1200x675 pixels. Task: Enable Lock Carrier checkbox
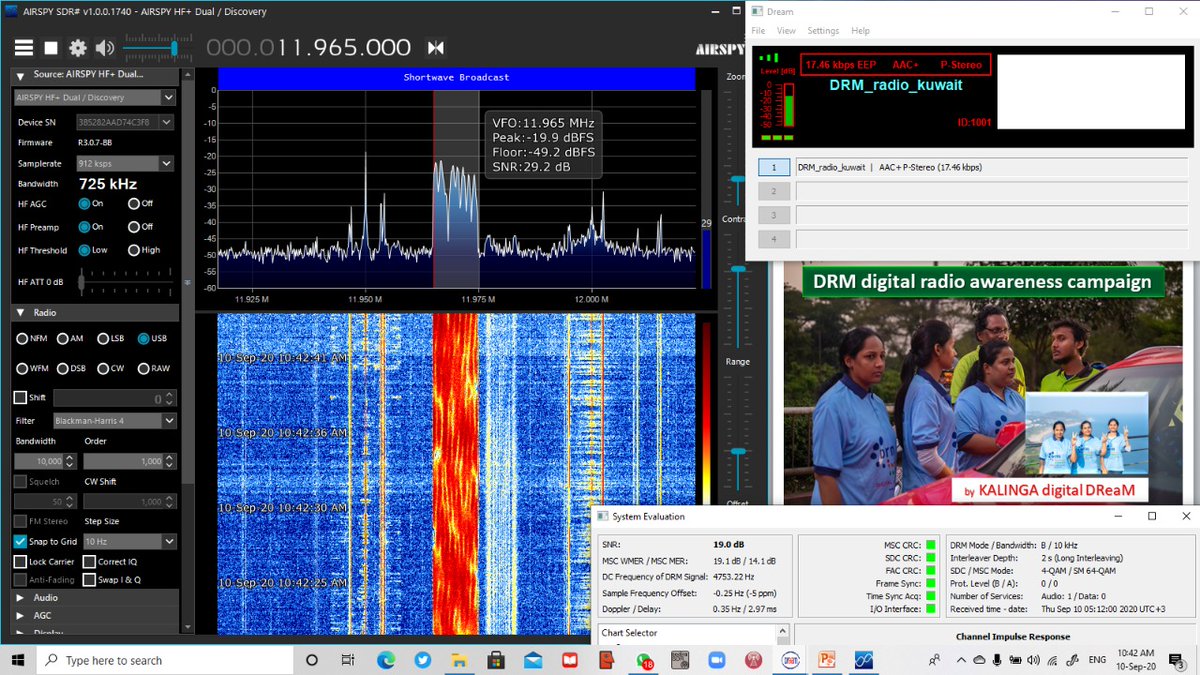20,562
